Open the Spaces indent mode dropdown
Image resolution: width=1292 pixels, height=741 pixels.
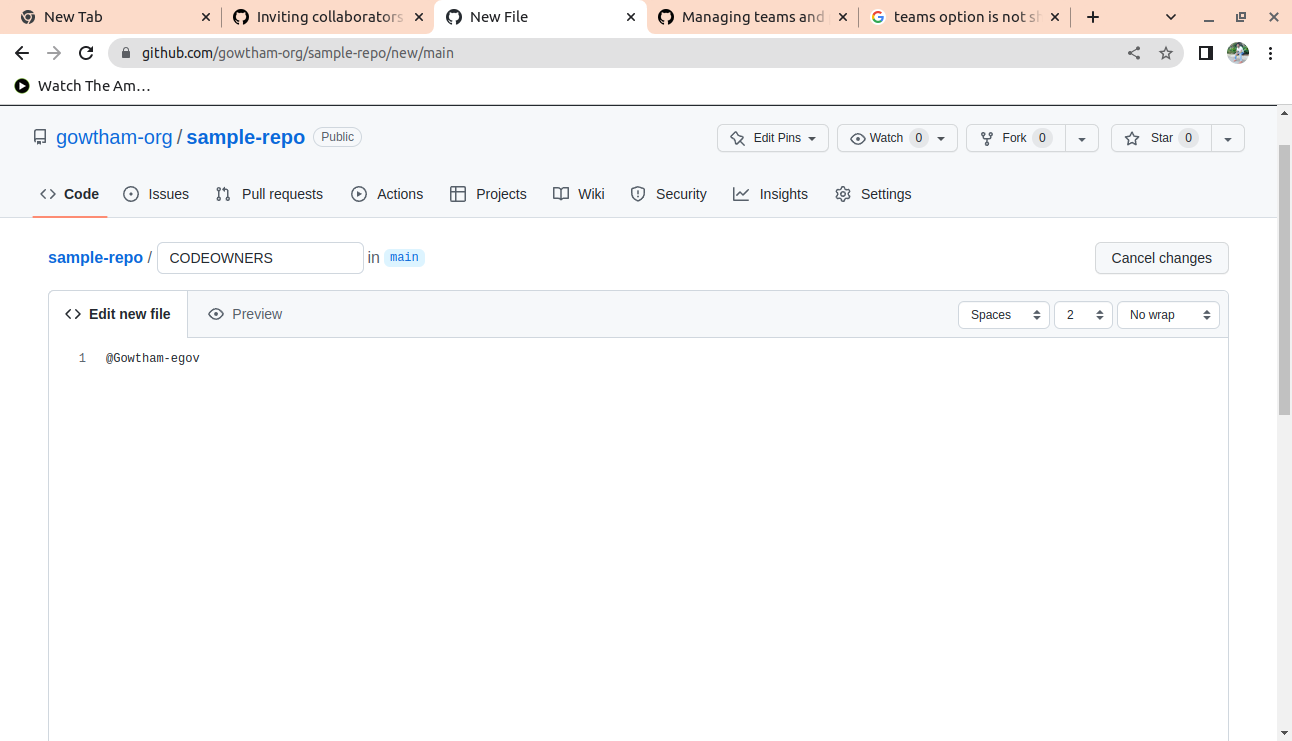click(1003, 315)
